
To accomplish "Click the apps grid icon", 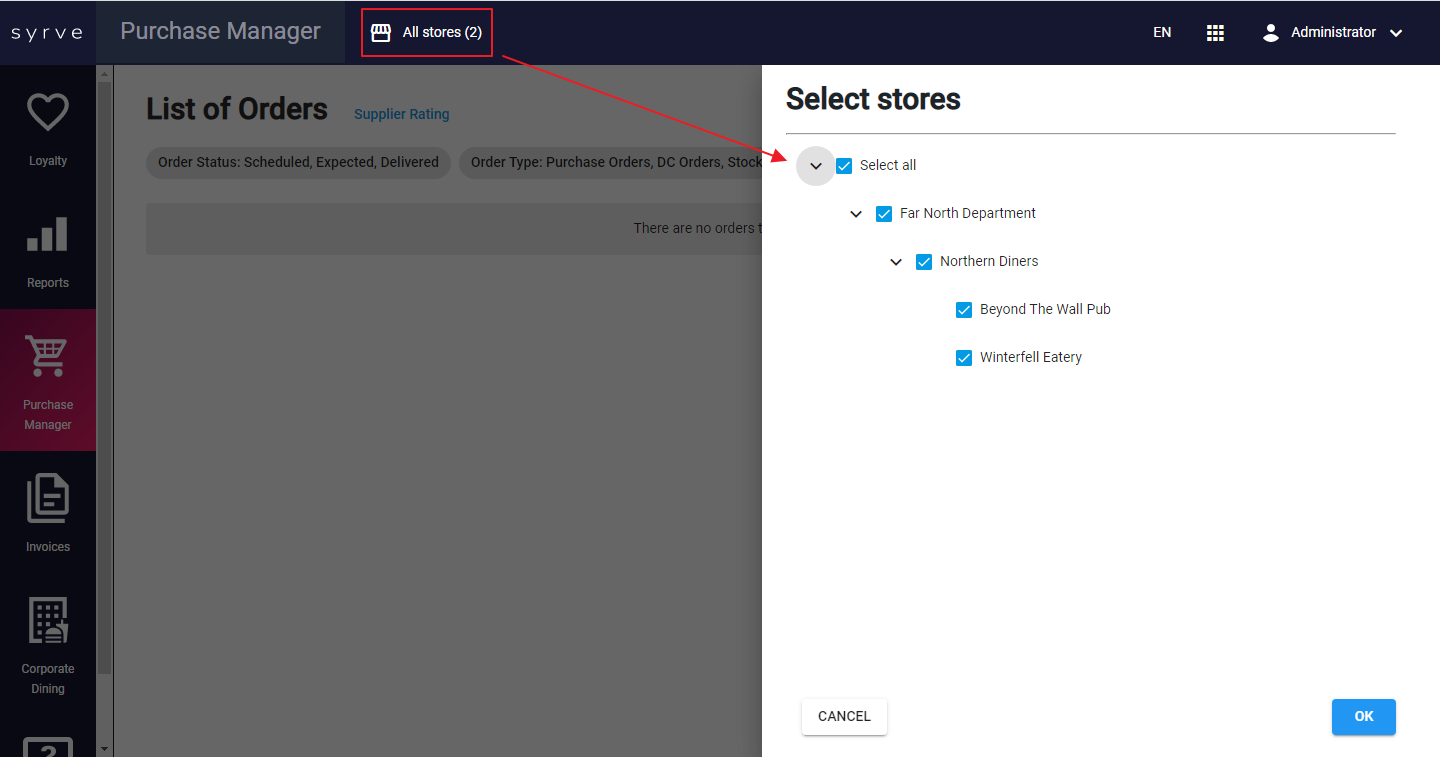I will pos(1215,33).
